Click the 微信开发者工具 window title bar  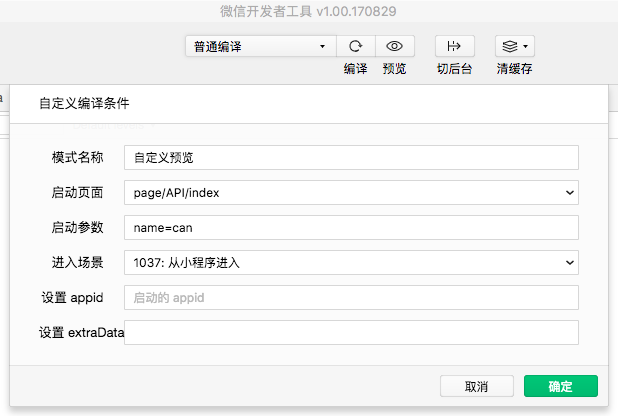click(308, 11)
